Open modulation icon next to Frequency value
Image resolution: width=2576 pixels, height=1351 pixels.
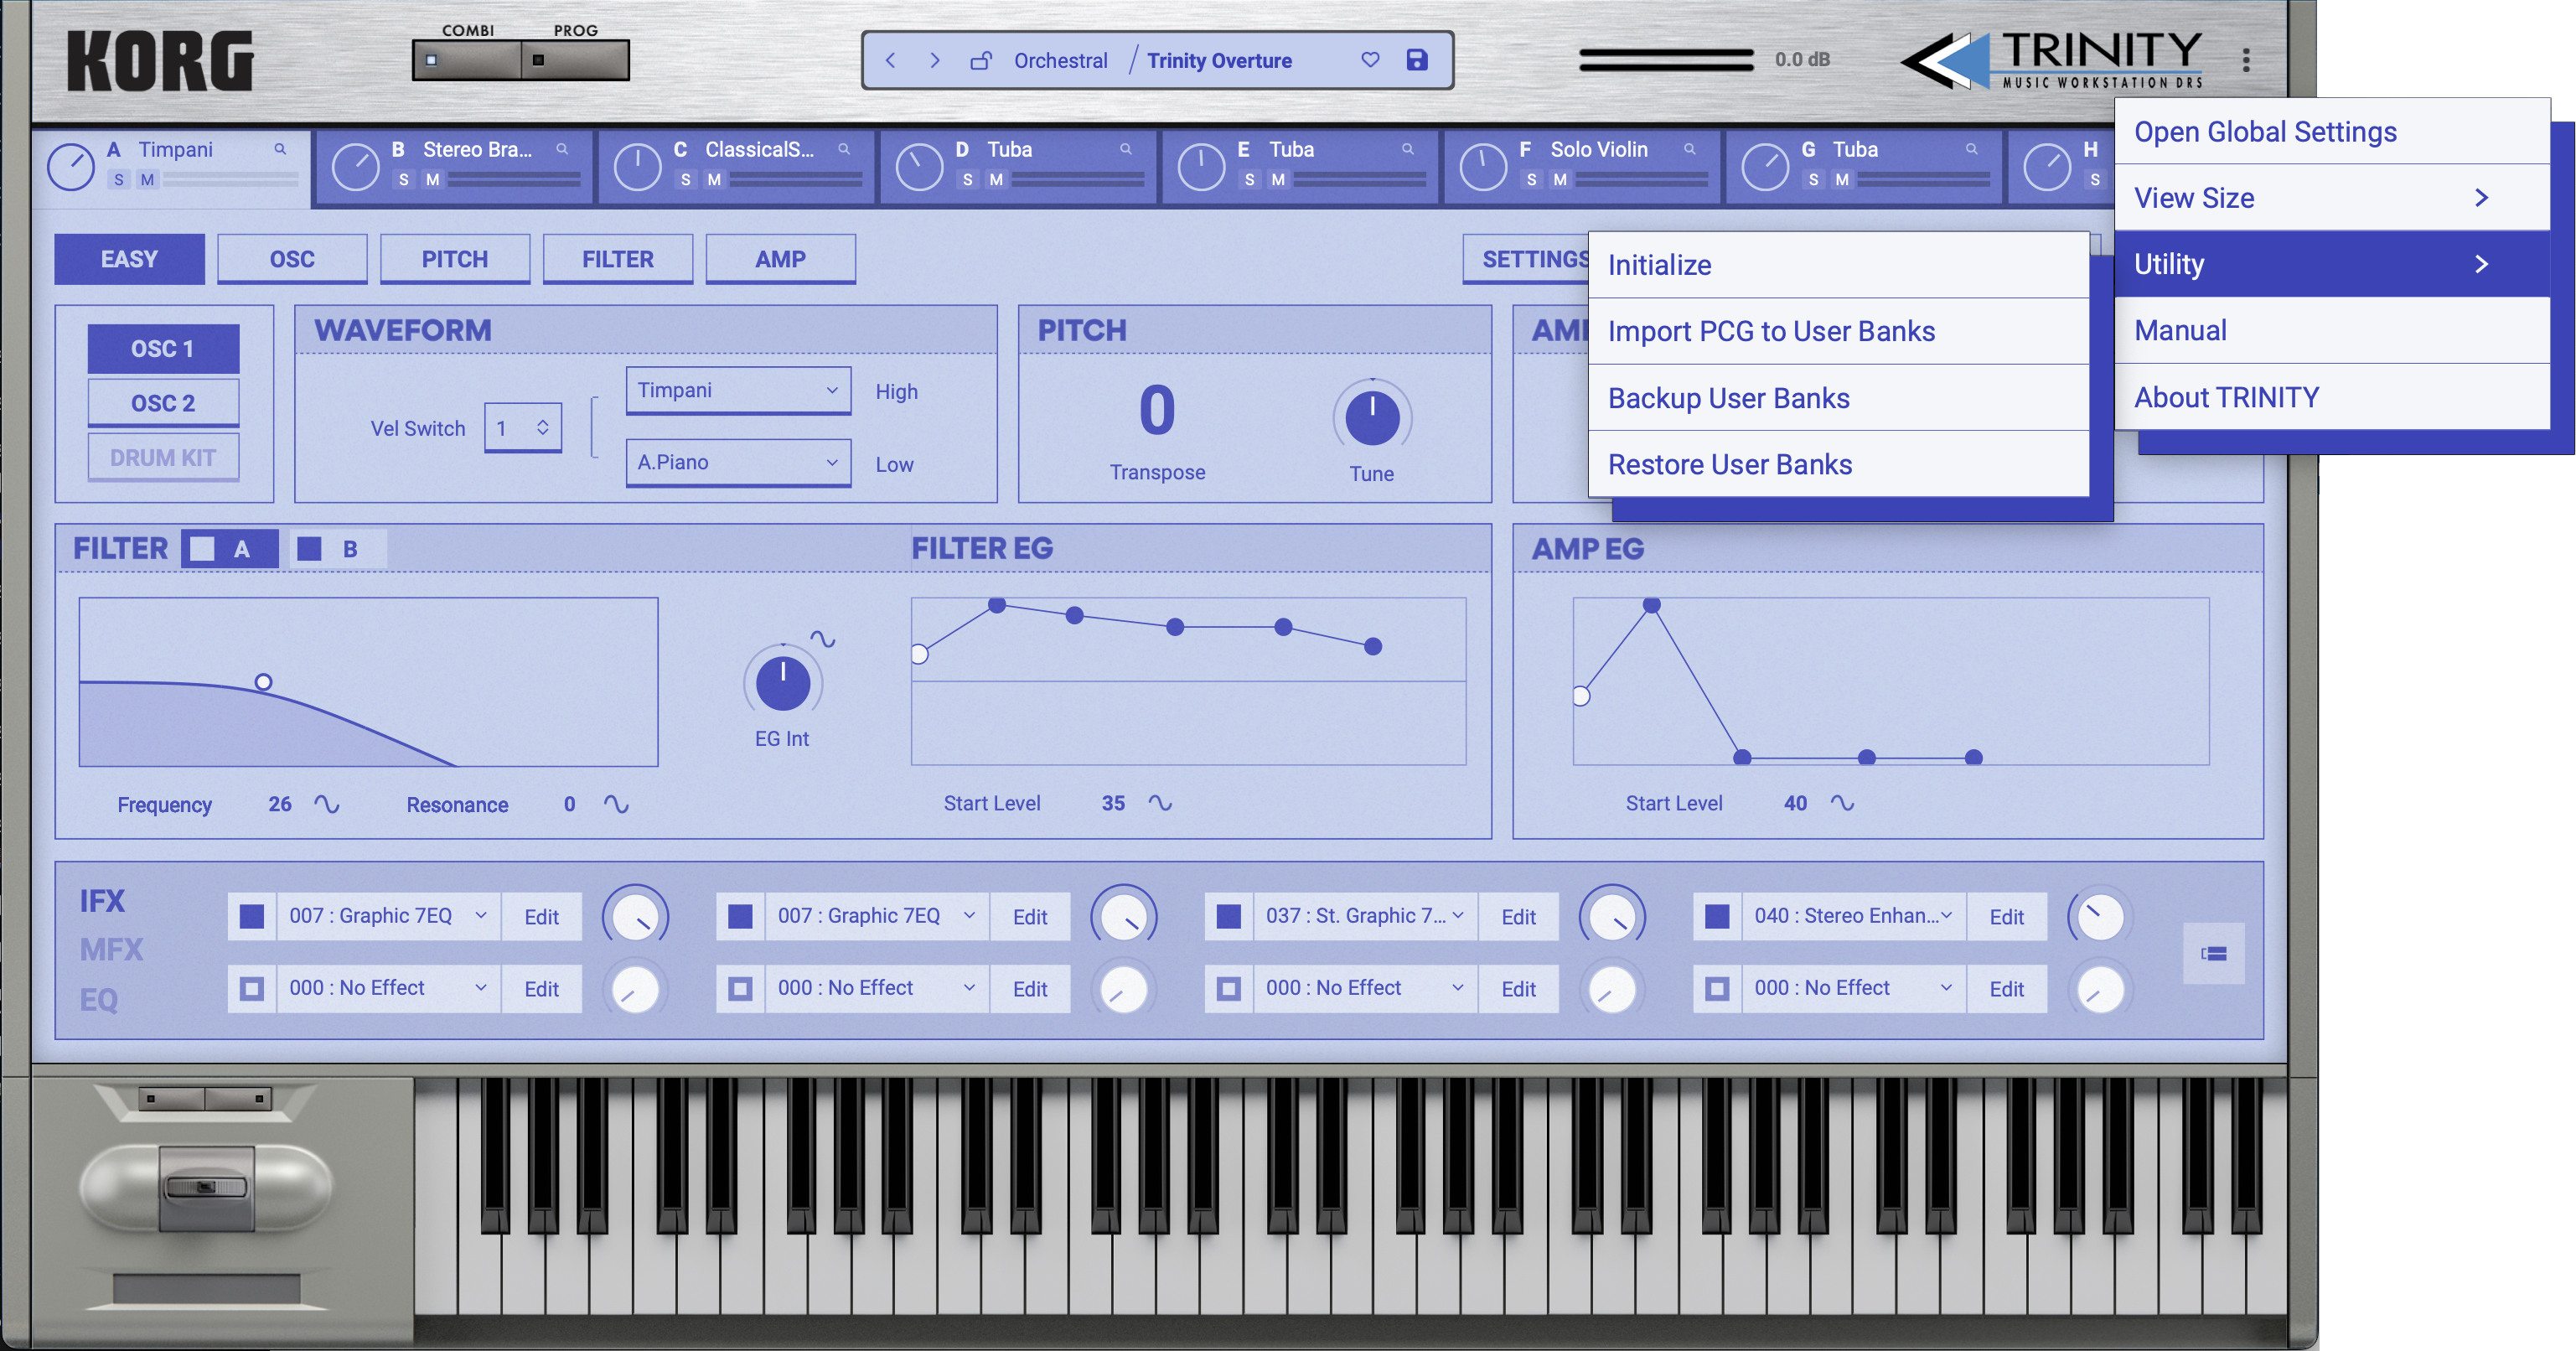tap(327, 804)
